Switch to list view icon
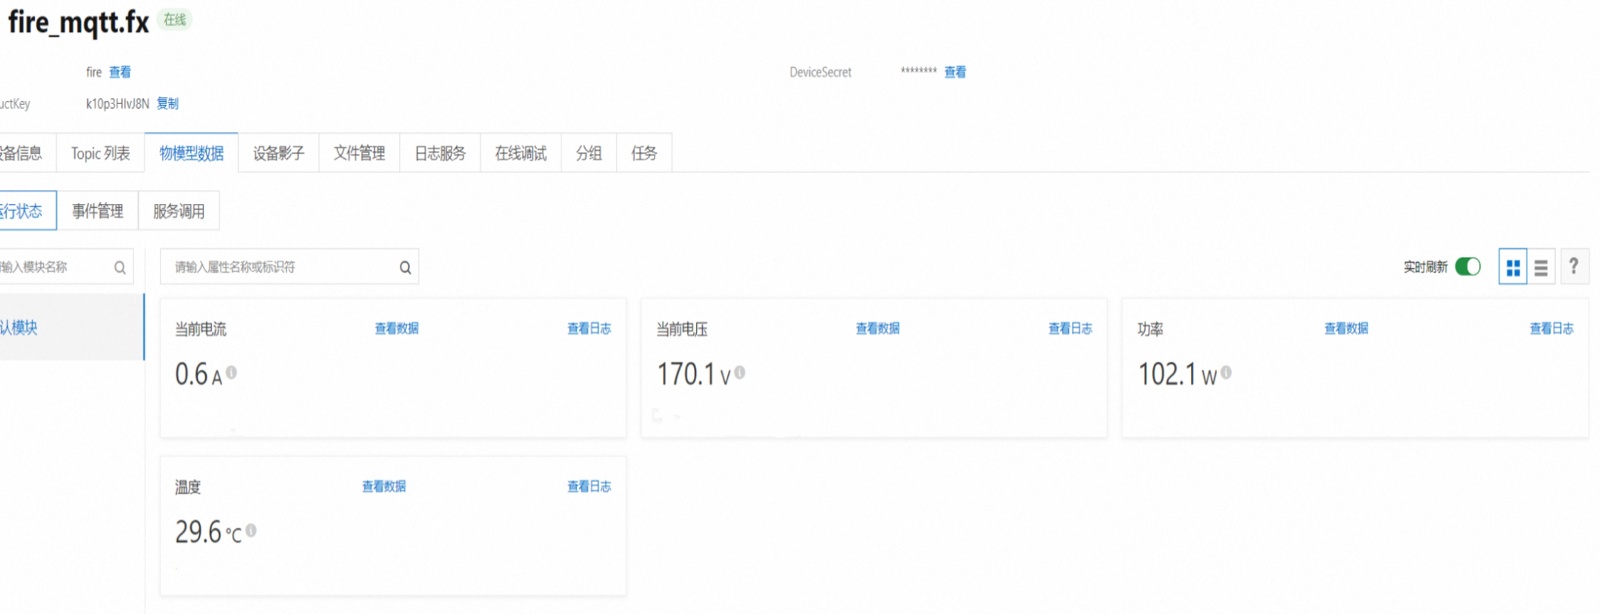Image resolution: width=1600 pixels, height=614 pixels. [x=1541, y=267]
